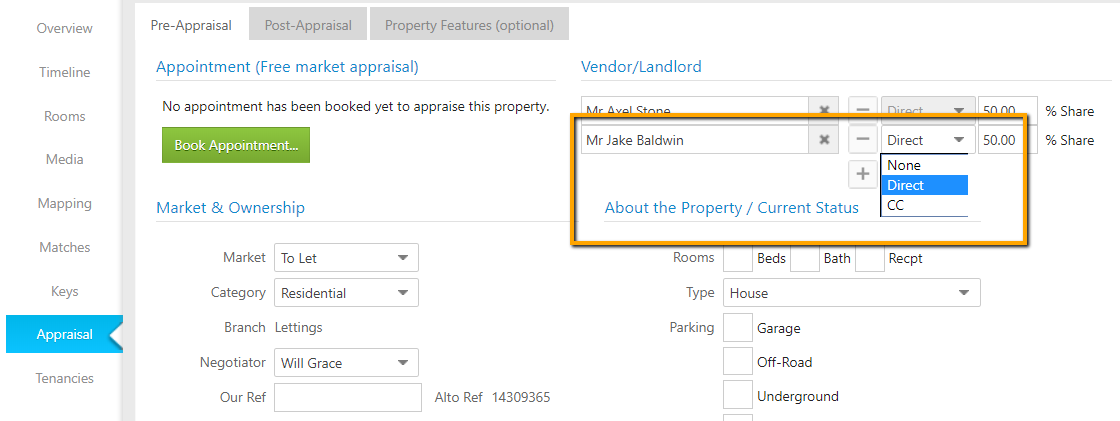Open the Negotiator Will Grace dropdown

coord(346,363)
